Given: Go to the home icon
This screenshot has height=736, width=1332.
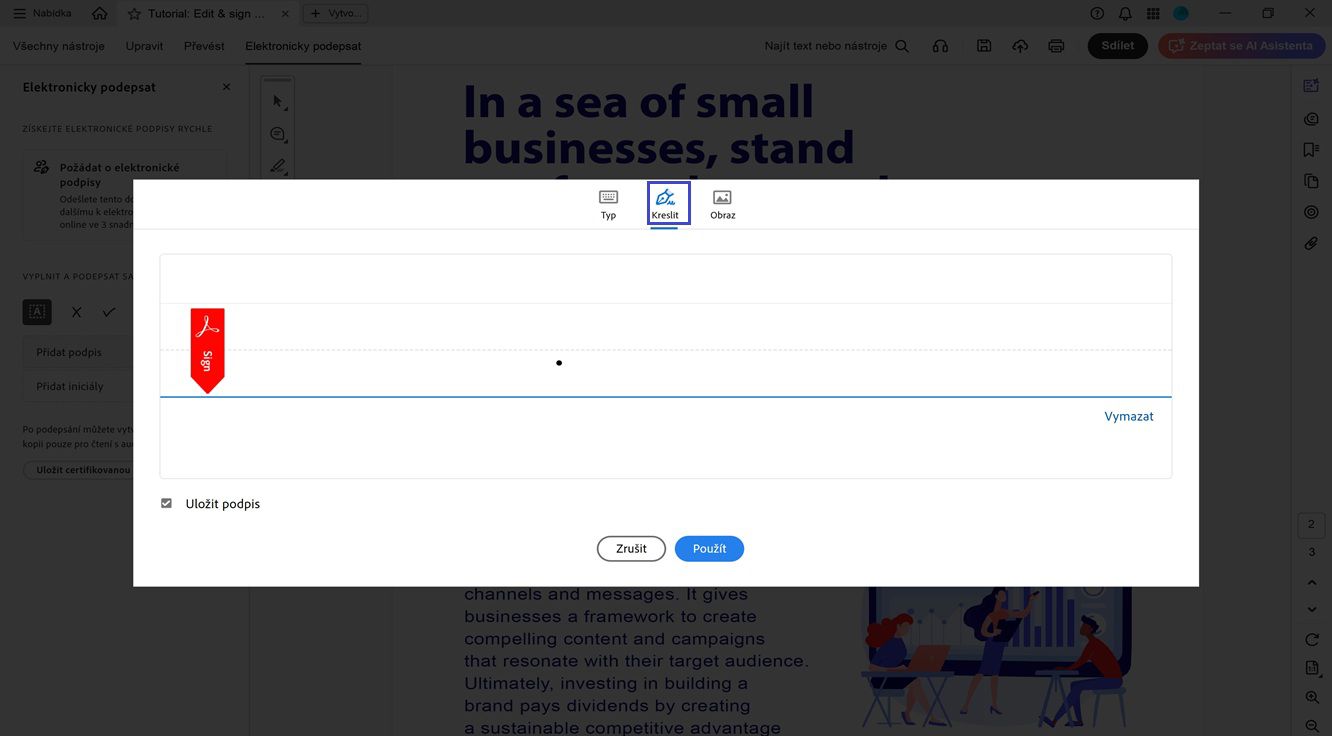Looking at the screenshot, I should pos(99,14).
